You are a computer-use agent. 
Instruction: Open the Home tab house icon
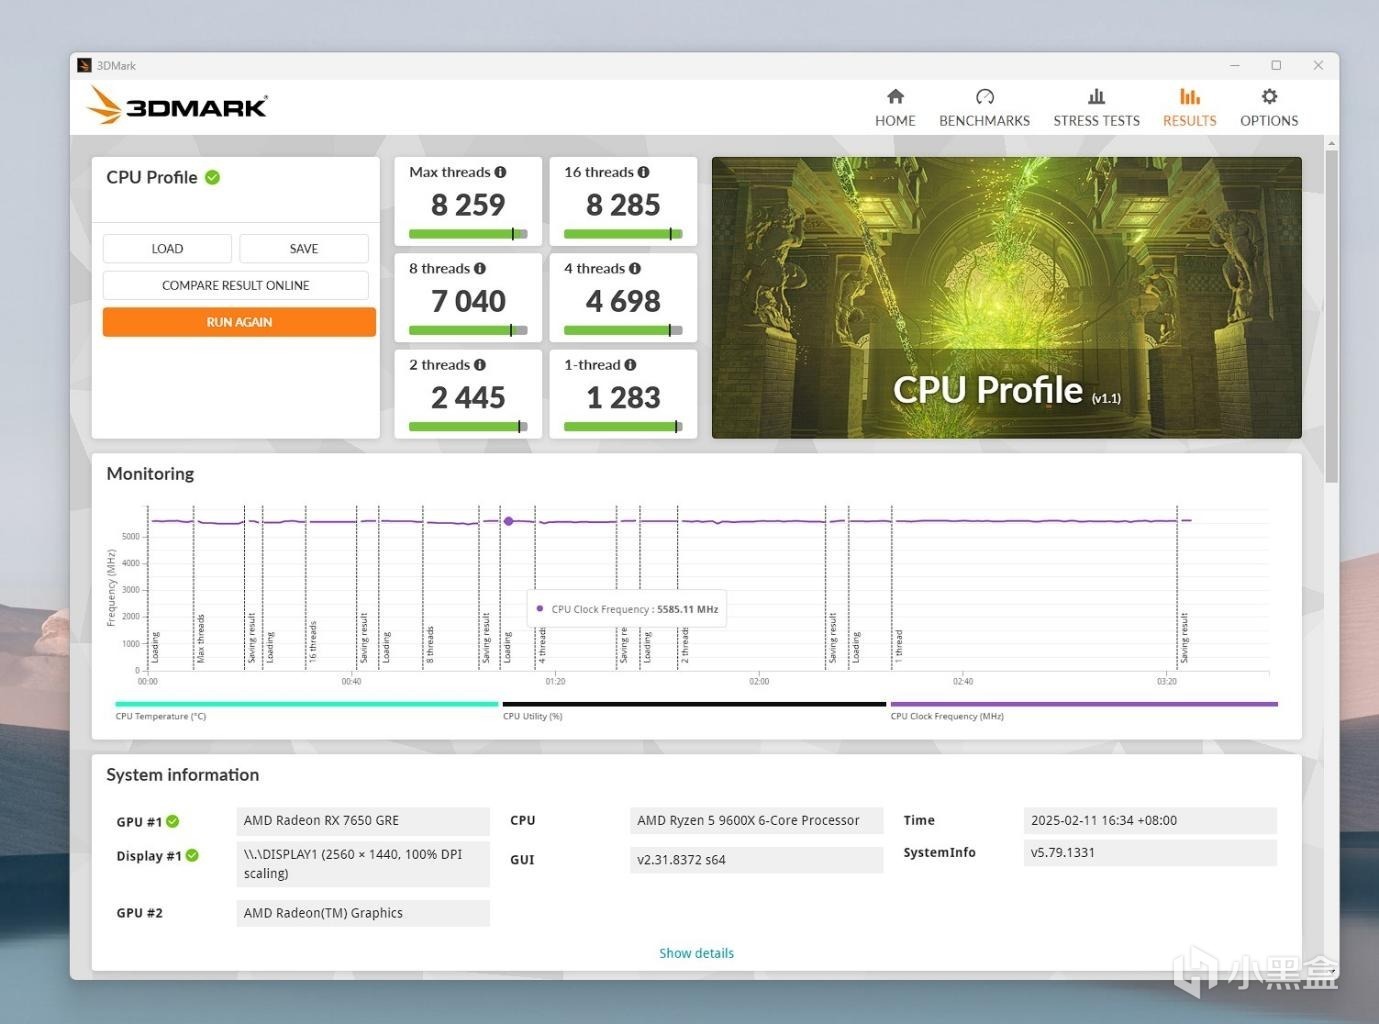[x=895, y=96]
